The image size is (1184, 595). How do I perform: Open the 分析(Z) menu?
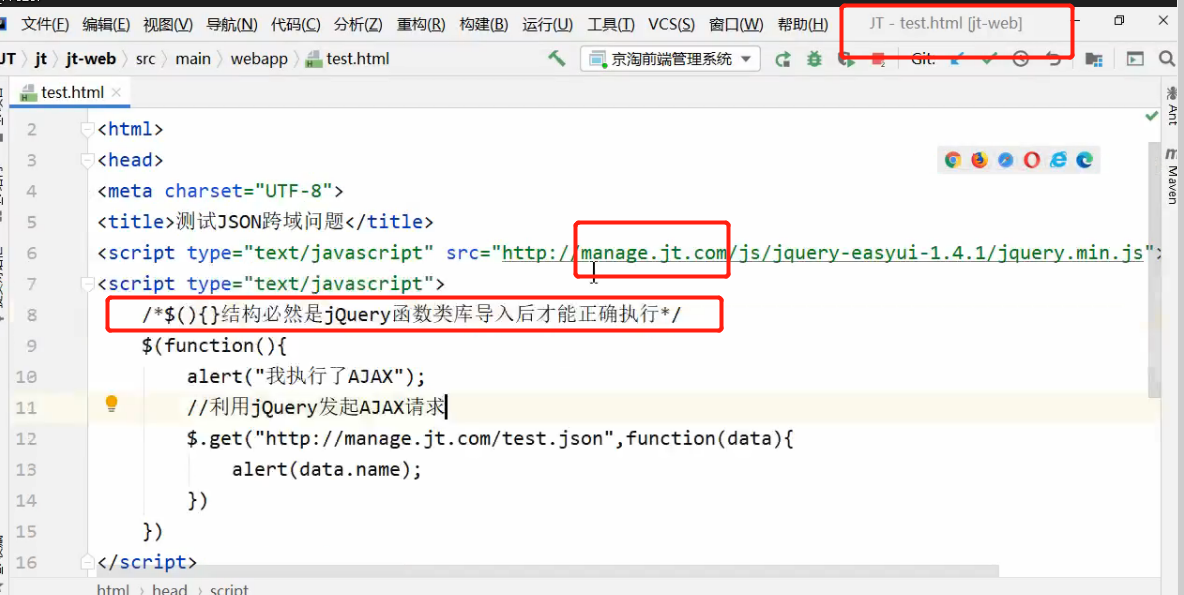coord(358,25)
